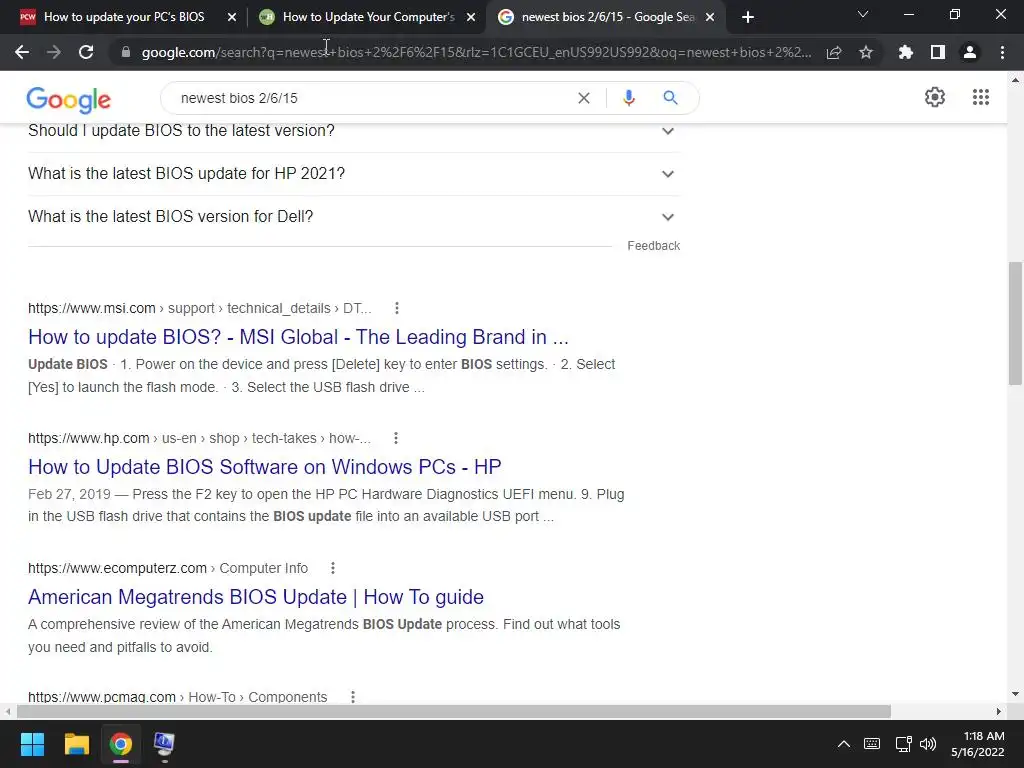Open a new browser tab
Image resolution: width=1024 pixels, height=768 pixels.
pyautogui.click(x=748, y=17)
